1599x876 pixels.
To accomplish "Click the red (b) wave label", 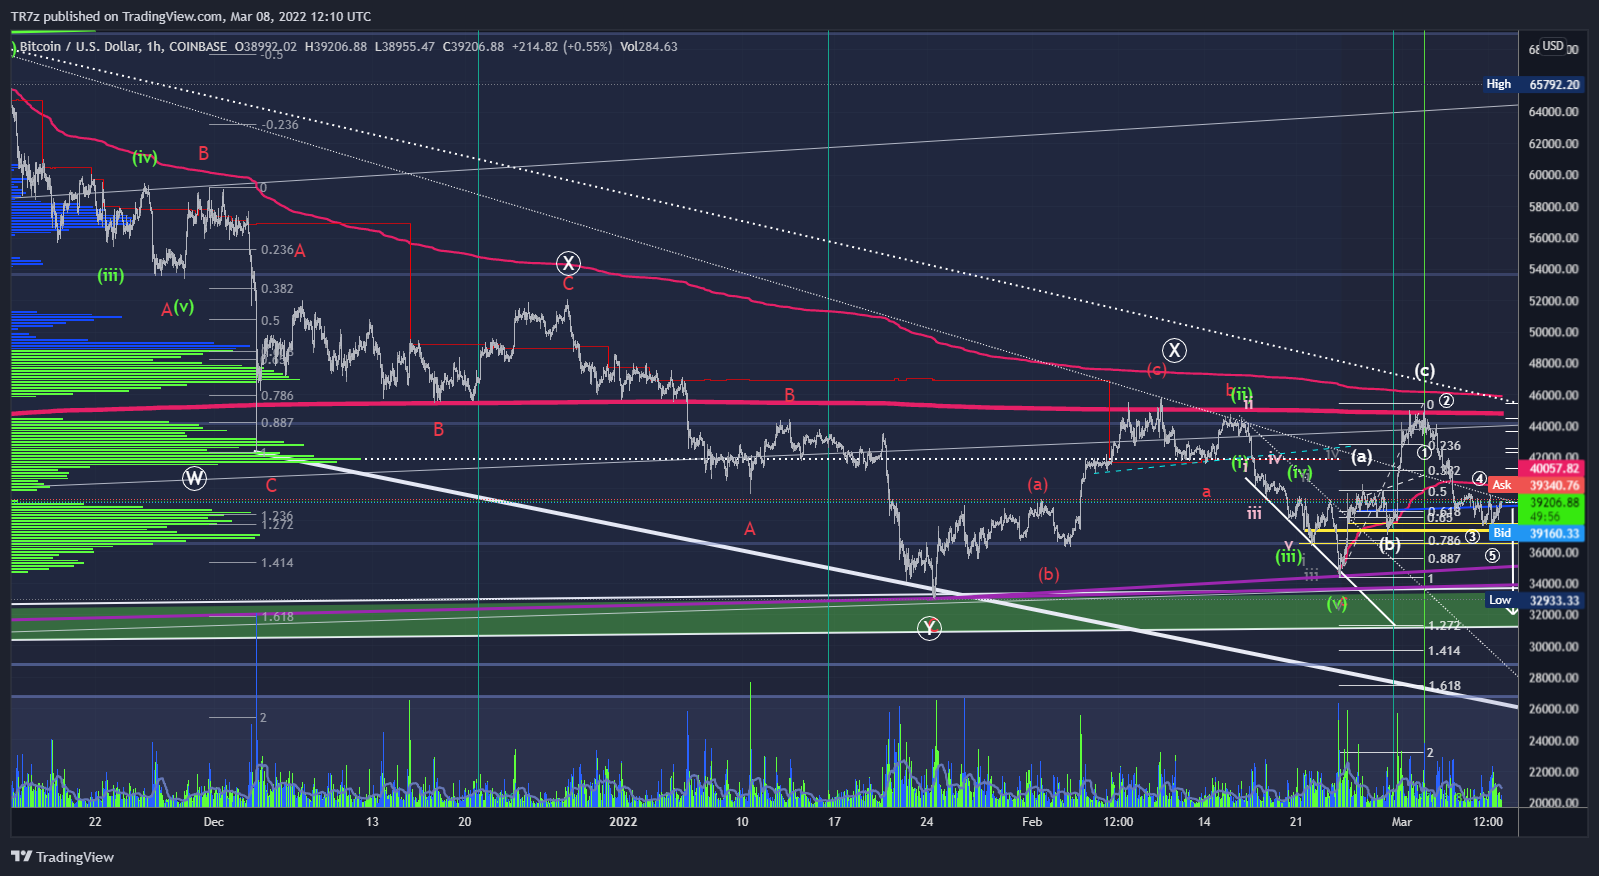I will 1048,574.
